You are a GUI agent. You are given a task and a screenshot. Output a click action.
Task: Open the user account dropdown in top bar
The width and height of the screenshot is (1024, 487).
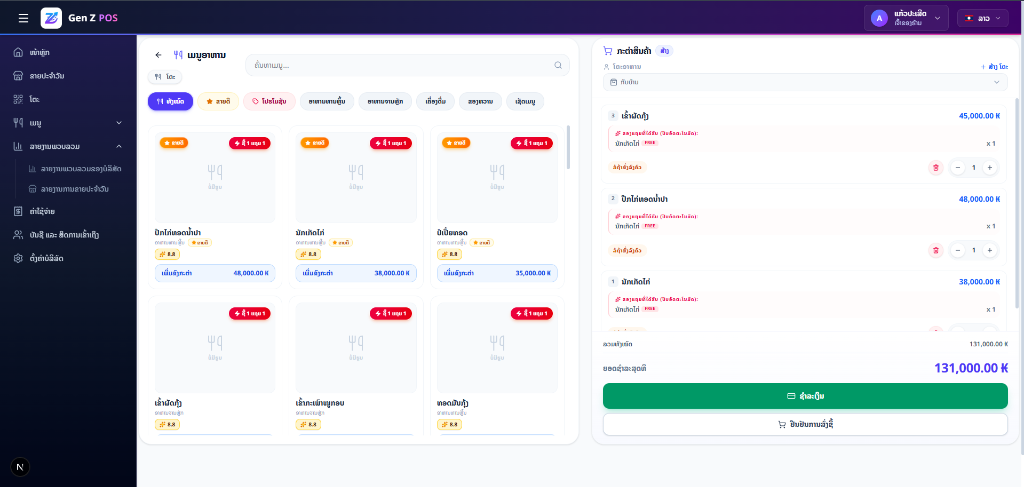(906, 18)
